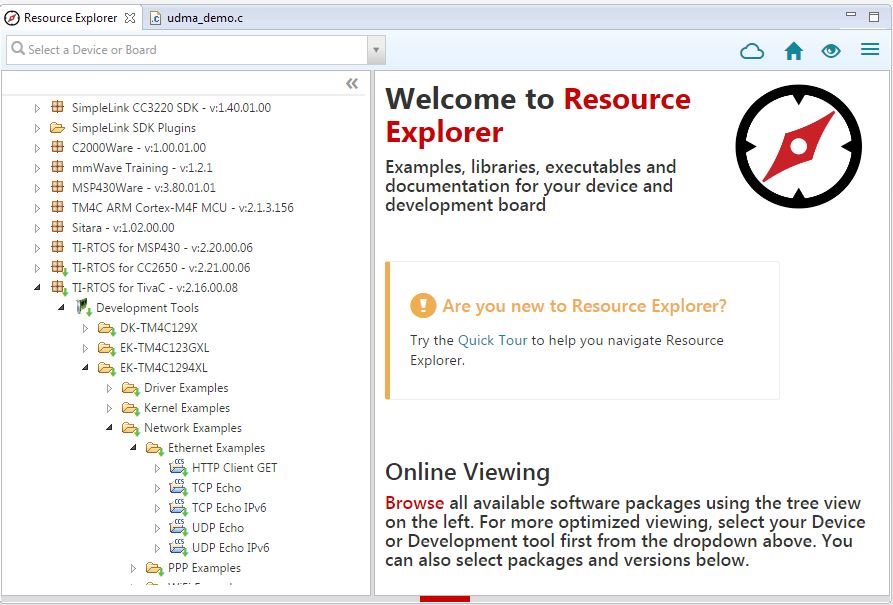Select TM4C ARM Cortex-M4F MCU entry

[182, 207]
